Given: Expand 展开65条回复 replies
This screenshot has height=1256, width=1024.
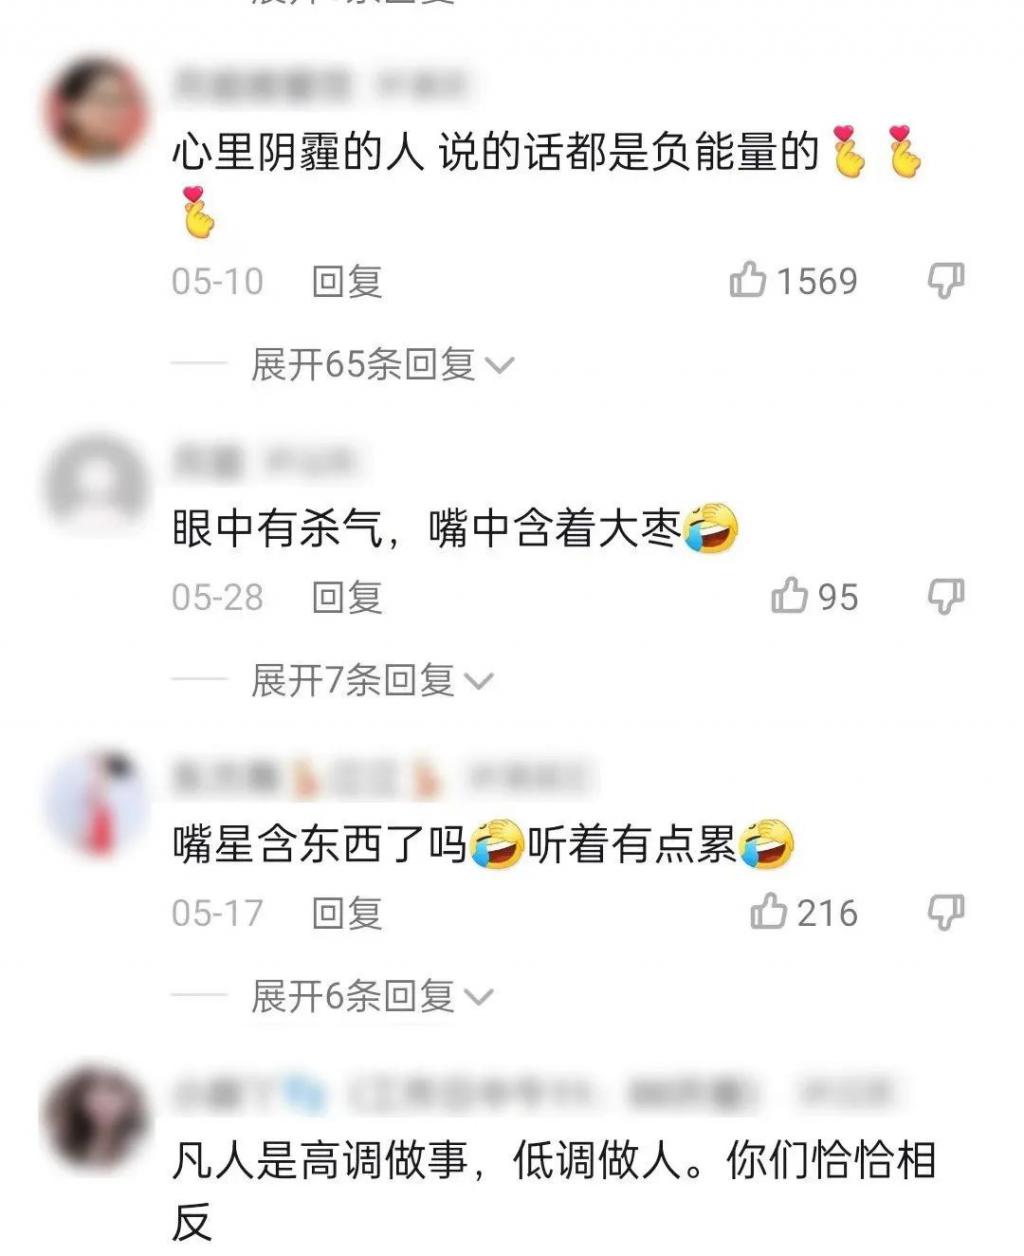Looking at the screenshot, I should click(x=382, y=365).
